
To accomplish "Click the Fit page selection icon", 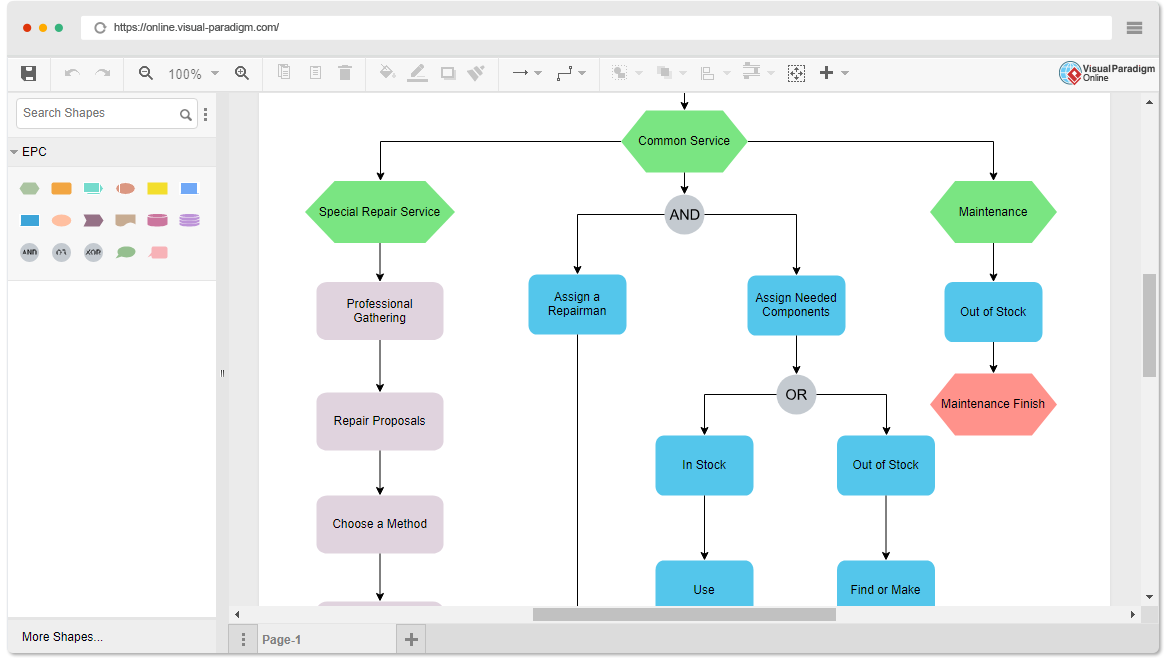I will click(x=796, y=73).
